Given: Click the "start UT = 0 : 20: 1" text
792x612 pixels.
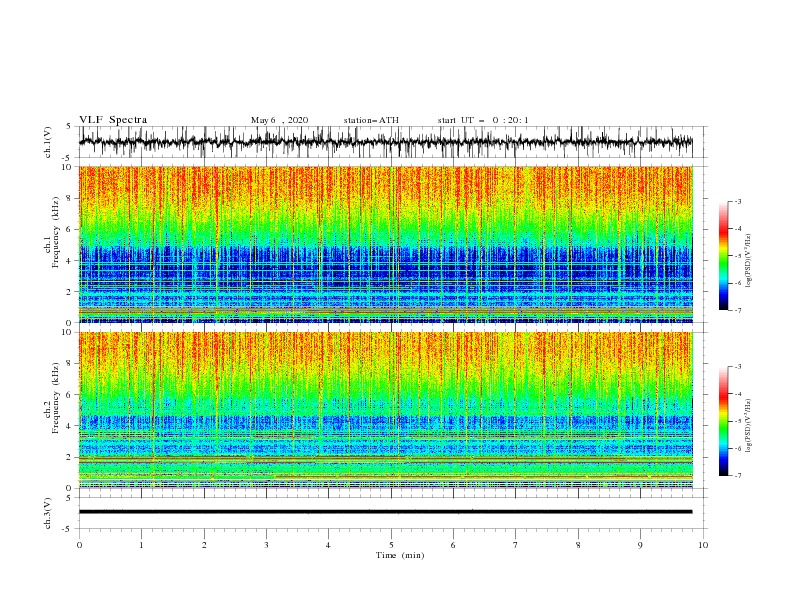Looking at the screenshot, I should pyautogui.click(x=483, y=120).
